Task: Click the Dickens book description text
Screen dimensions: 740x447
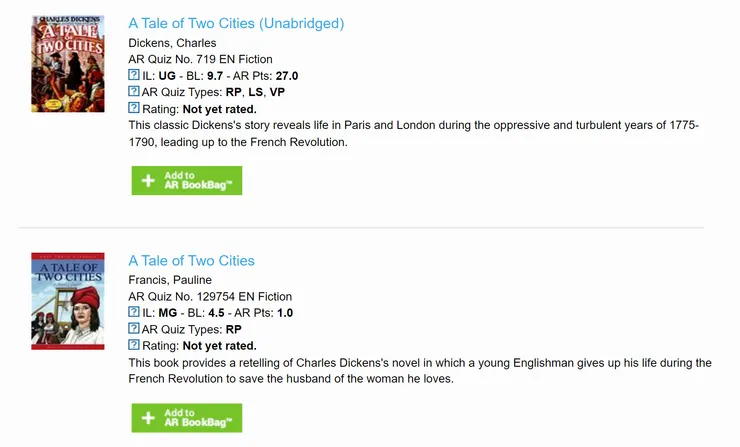Action: coord(414,133)
